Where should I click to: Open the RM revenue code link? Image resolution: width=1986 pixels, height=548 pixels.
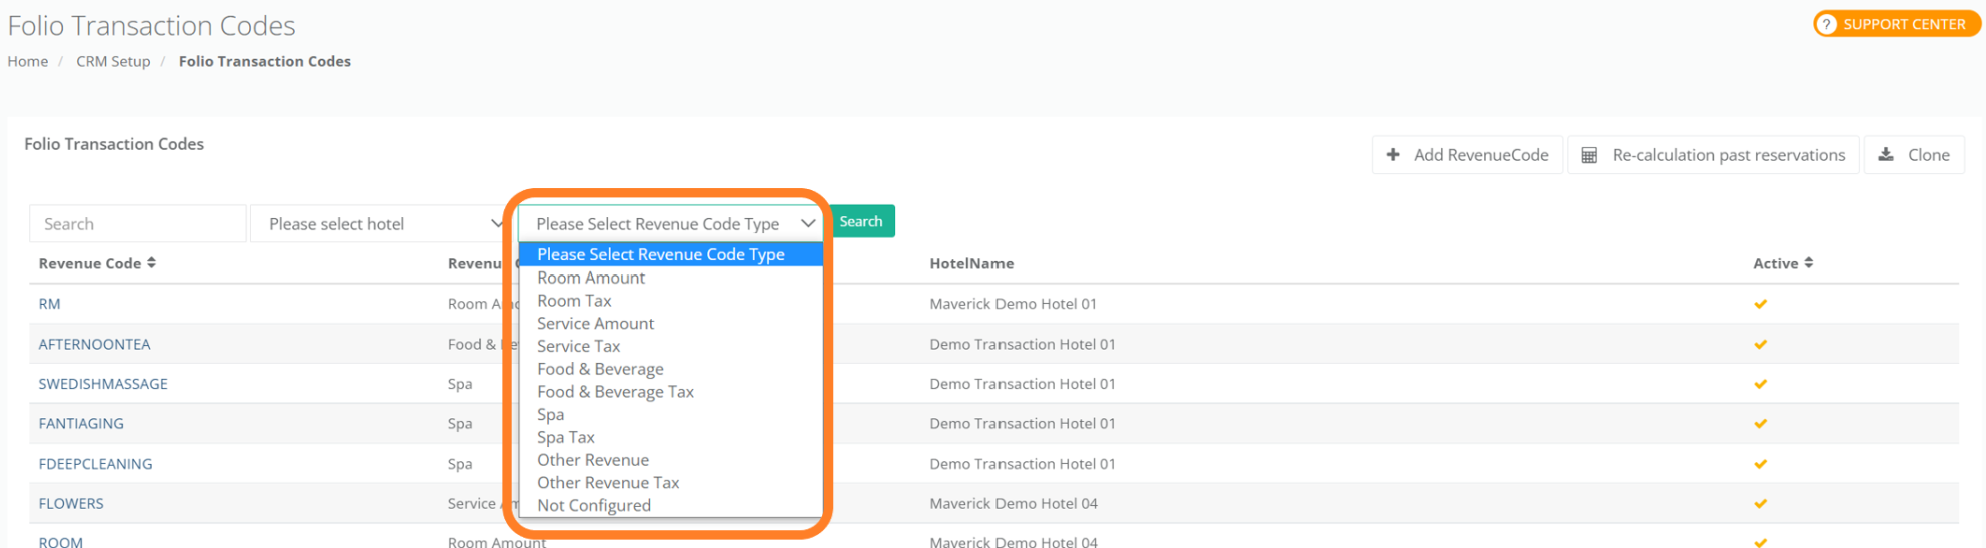50,304
